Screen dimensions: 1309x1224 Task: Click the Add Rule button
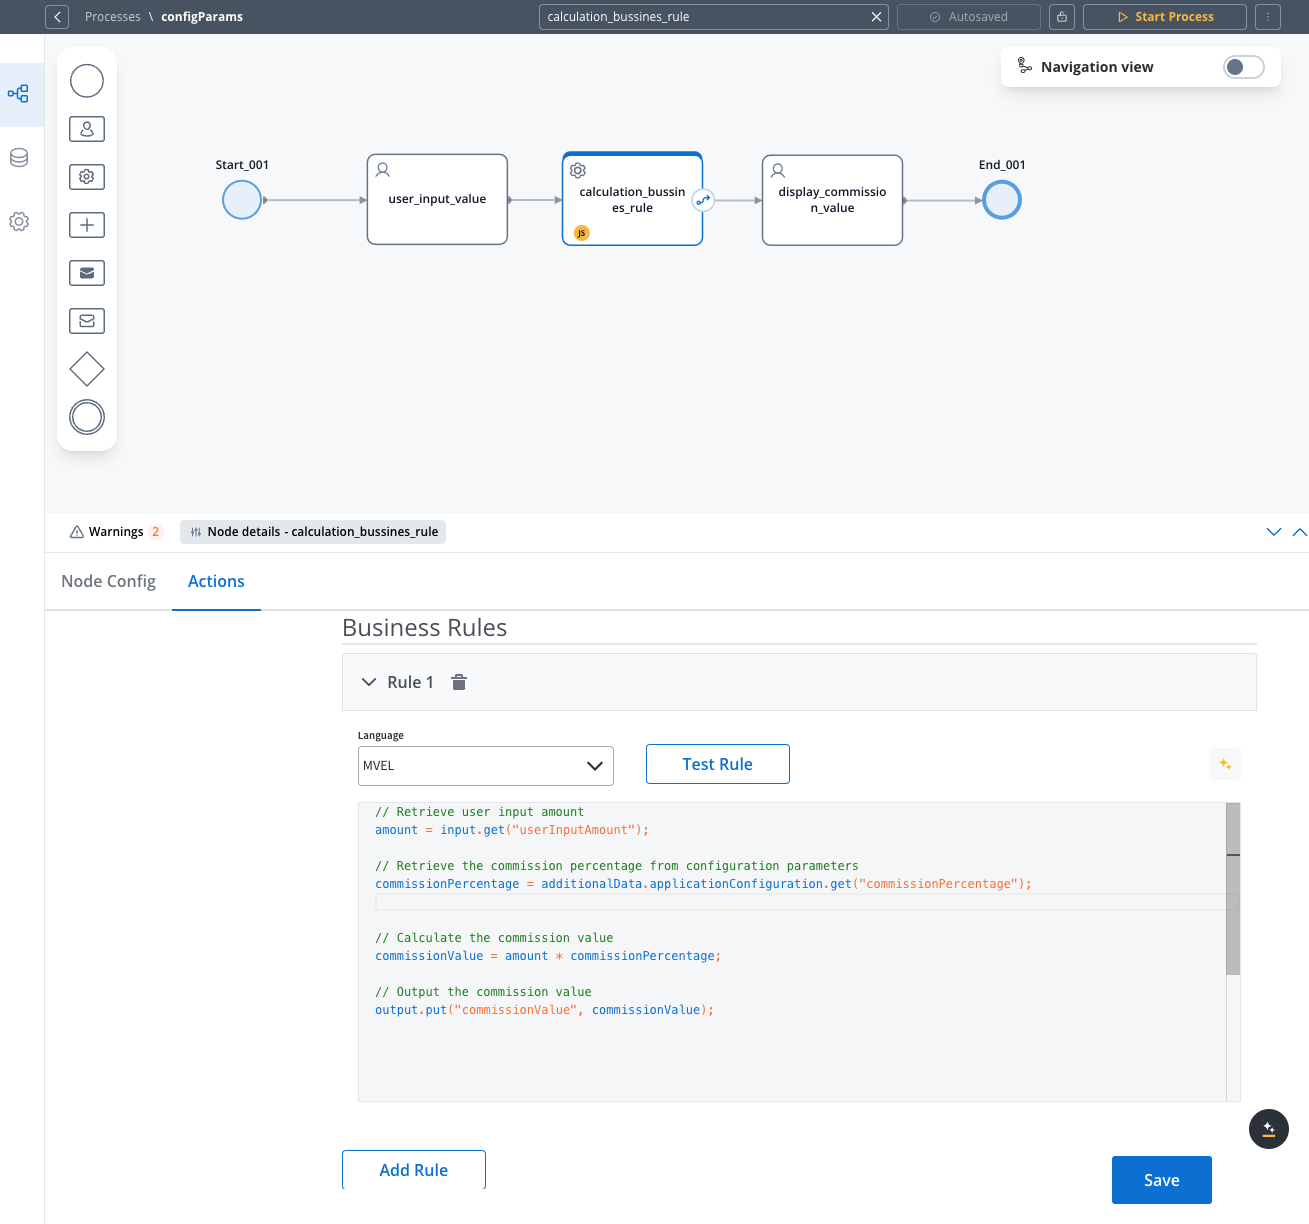pyautogui.click(x=414, y=1170)
